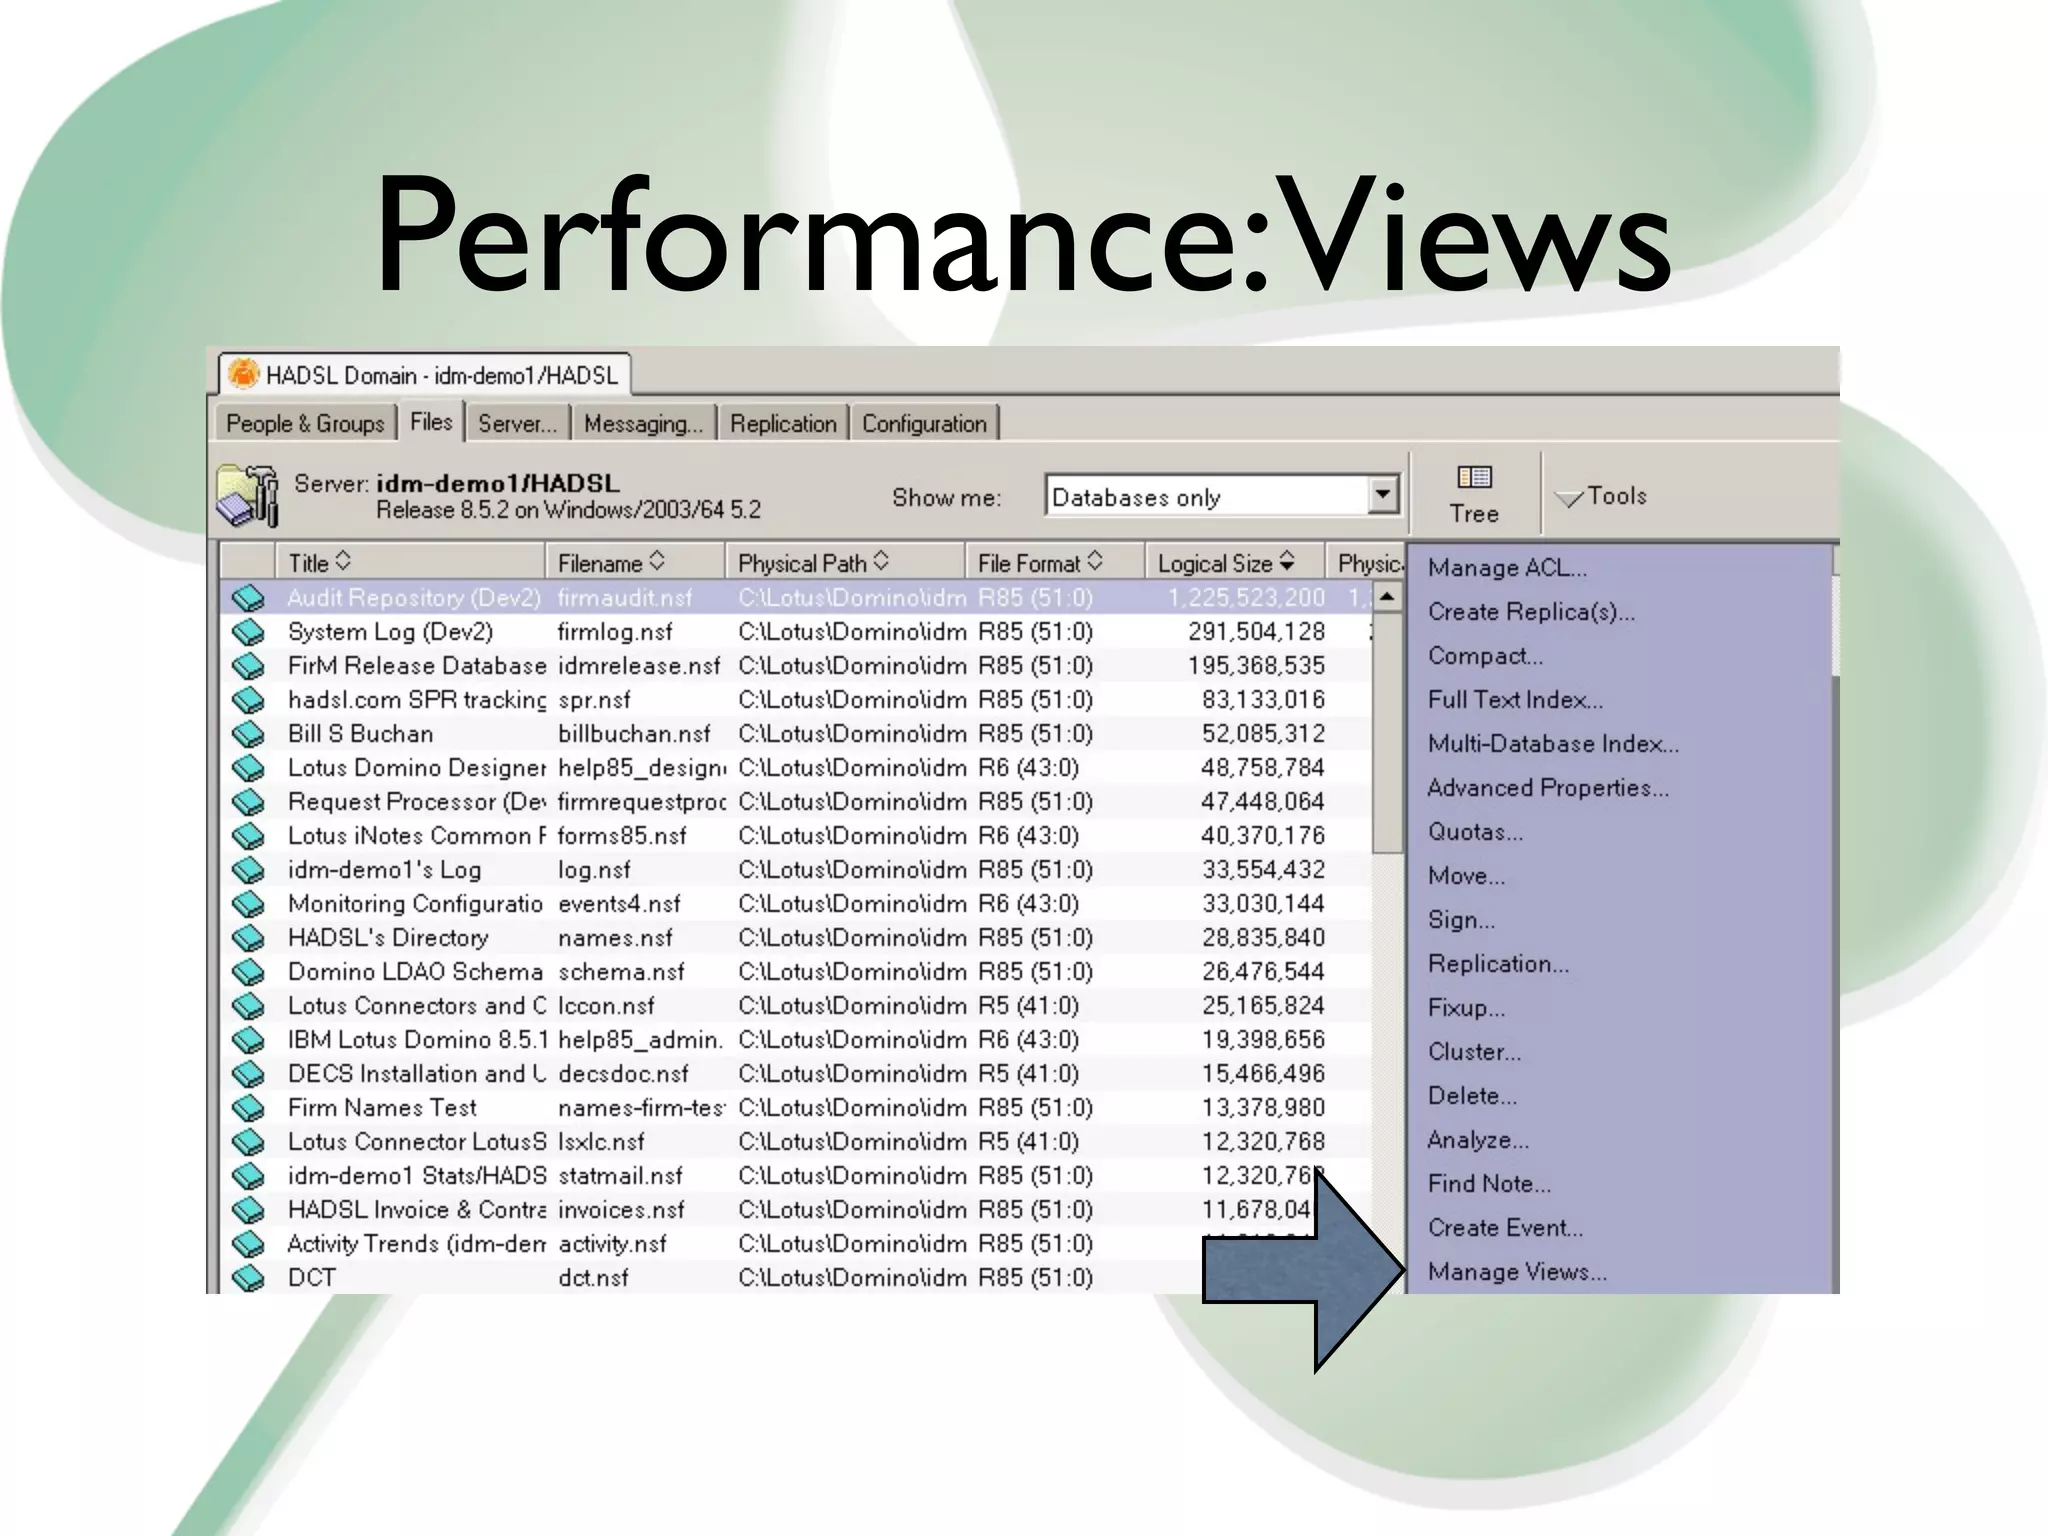Choose Find Note... tool
This screenshot has width=2048, height=1536.
point(1489,1184)
